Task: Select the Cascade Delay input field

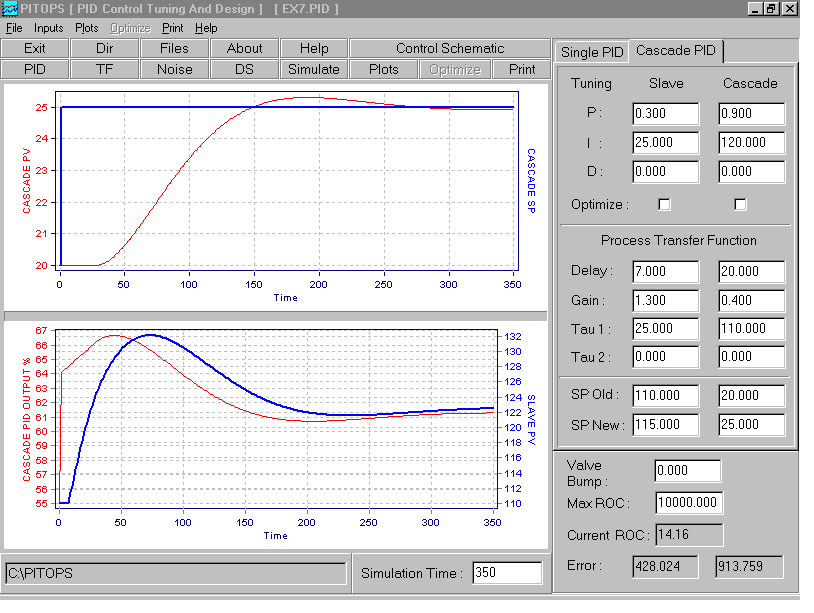Action: pyautogui.click(x=751, y=272)
